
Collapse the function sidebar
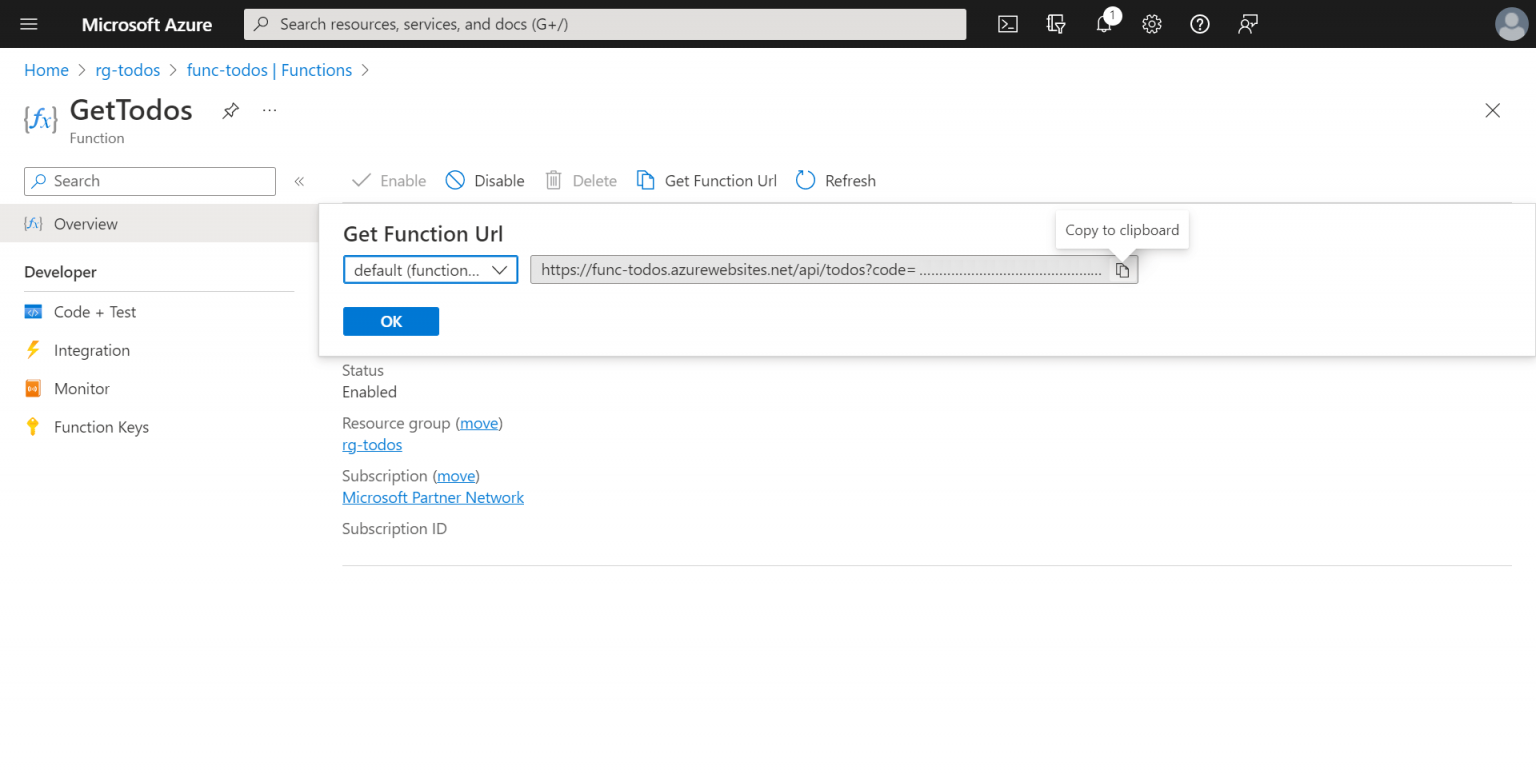tap(298, 181)
